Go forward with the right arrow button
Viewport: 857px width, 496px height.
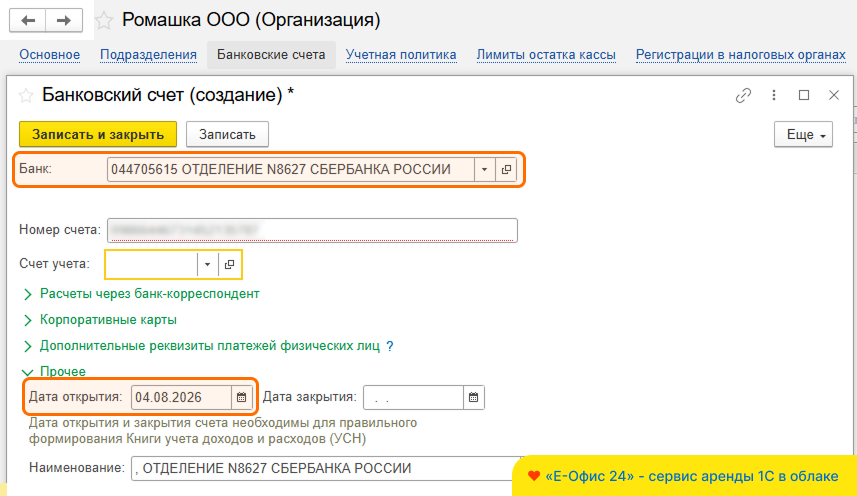coord(64,20)
